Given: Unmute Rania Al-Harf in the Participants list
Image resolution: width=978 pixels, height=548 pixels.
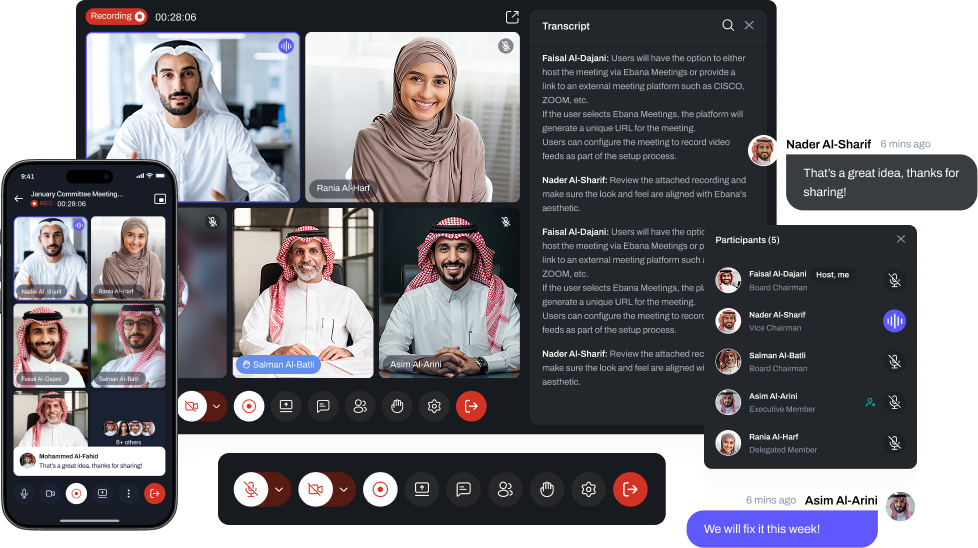Looking at the screenshot, I should [894, 443].
